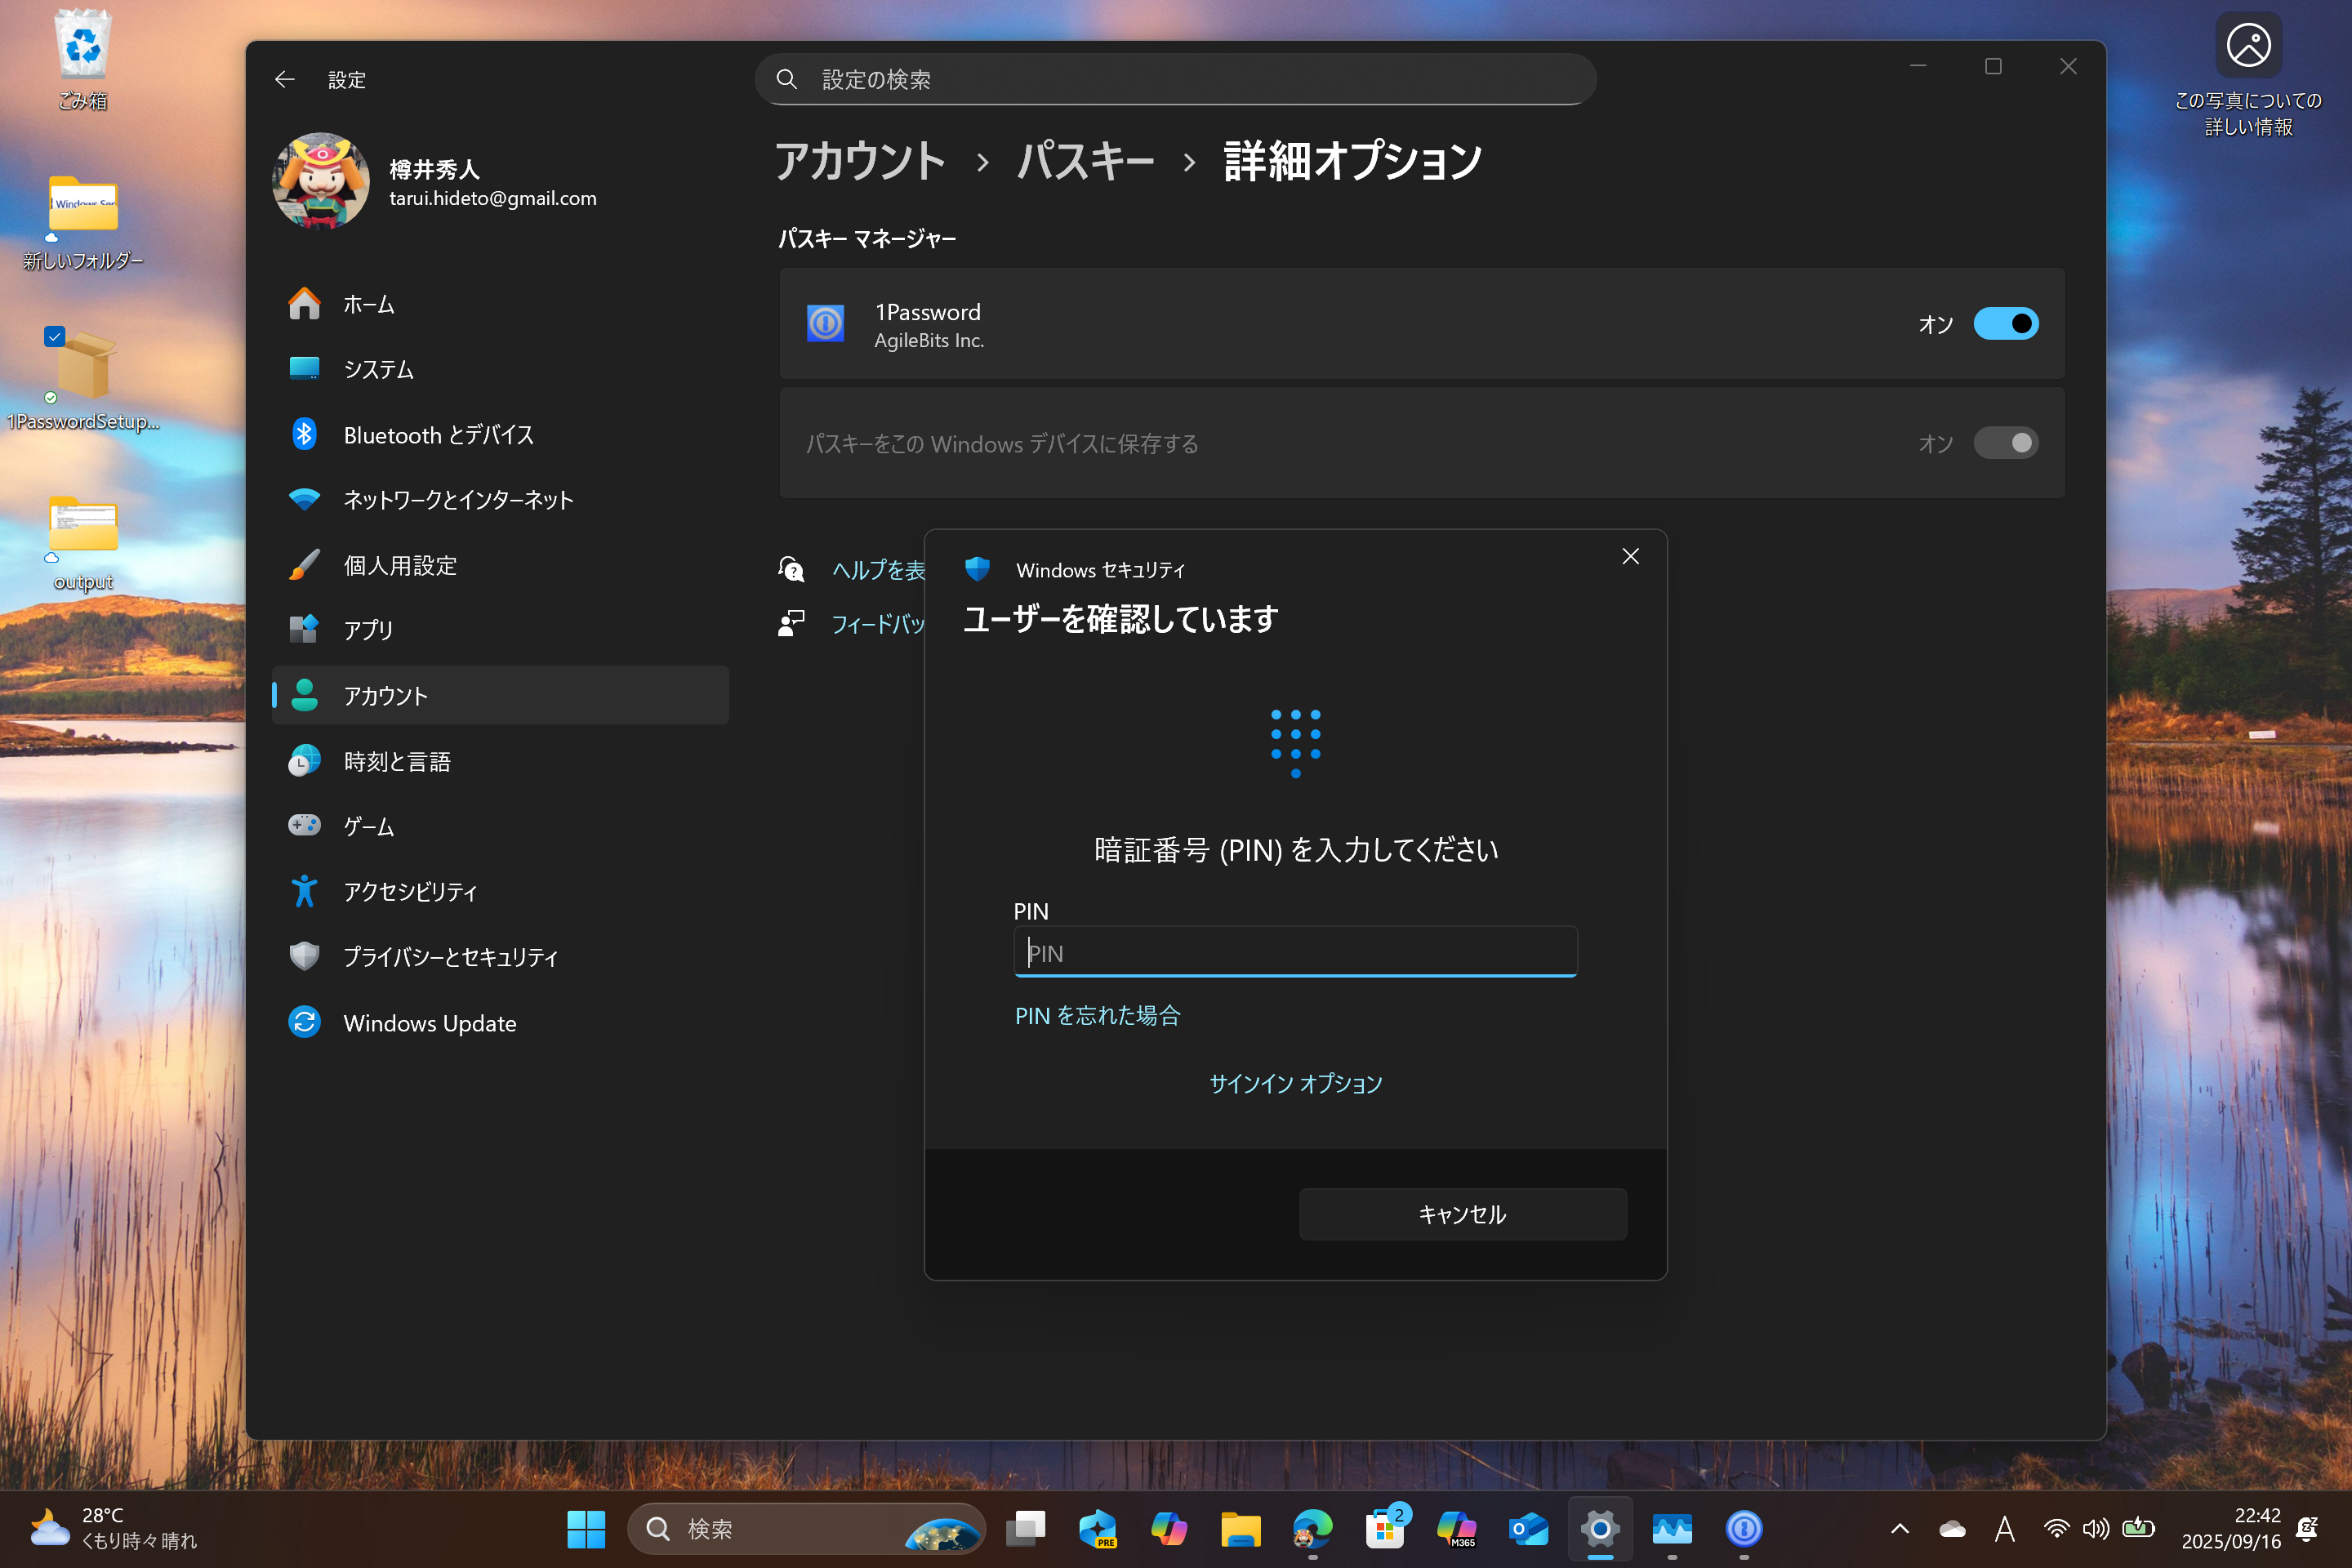Open Windows Update from the sidebar
Screen dimensions: 2352x1568
point(430,1022)
